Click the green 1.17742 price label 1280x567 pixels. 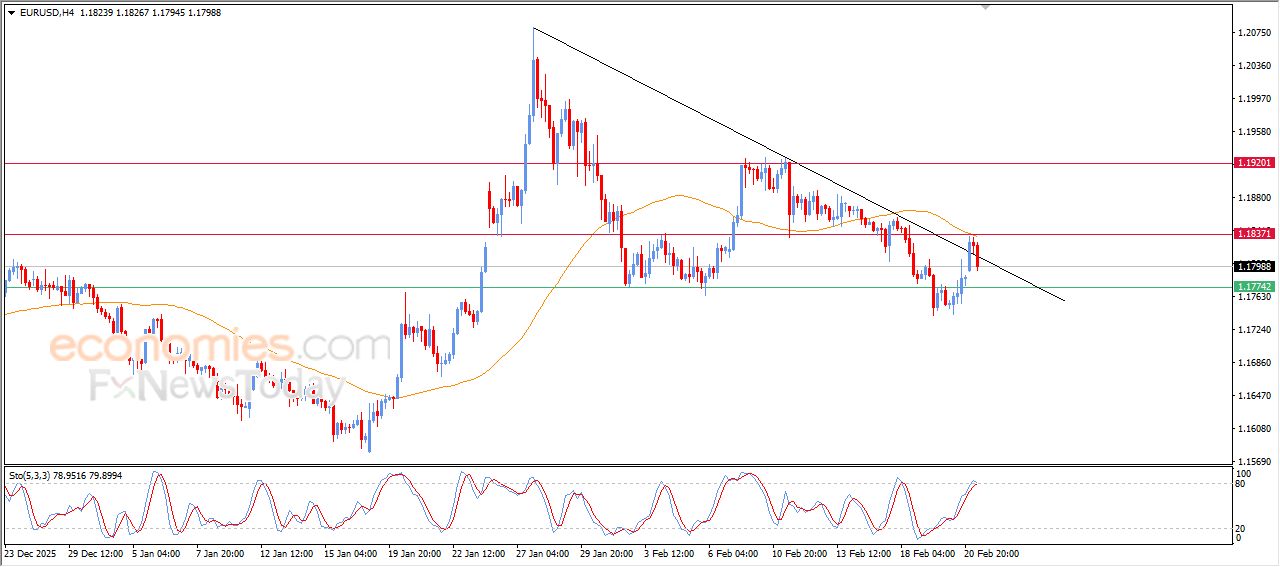pyautogui.click(x=1253, y=286)
